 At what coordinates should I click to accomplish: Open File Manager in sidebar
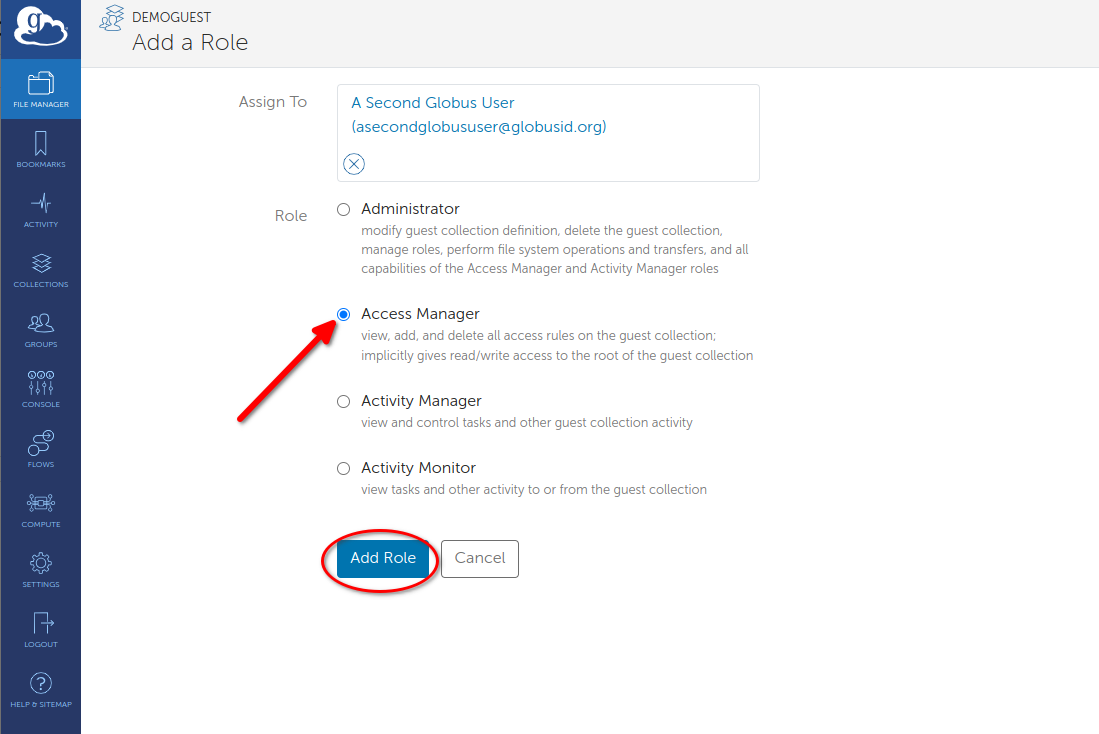coord(41,89)
